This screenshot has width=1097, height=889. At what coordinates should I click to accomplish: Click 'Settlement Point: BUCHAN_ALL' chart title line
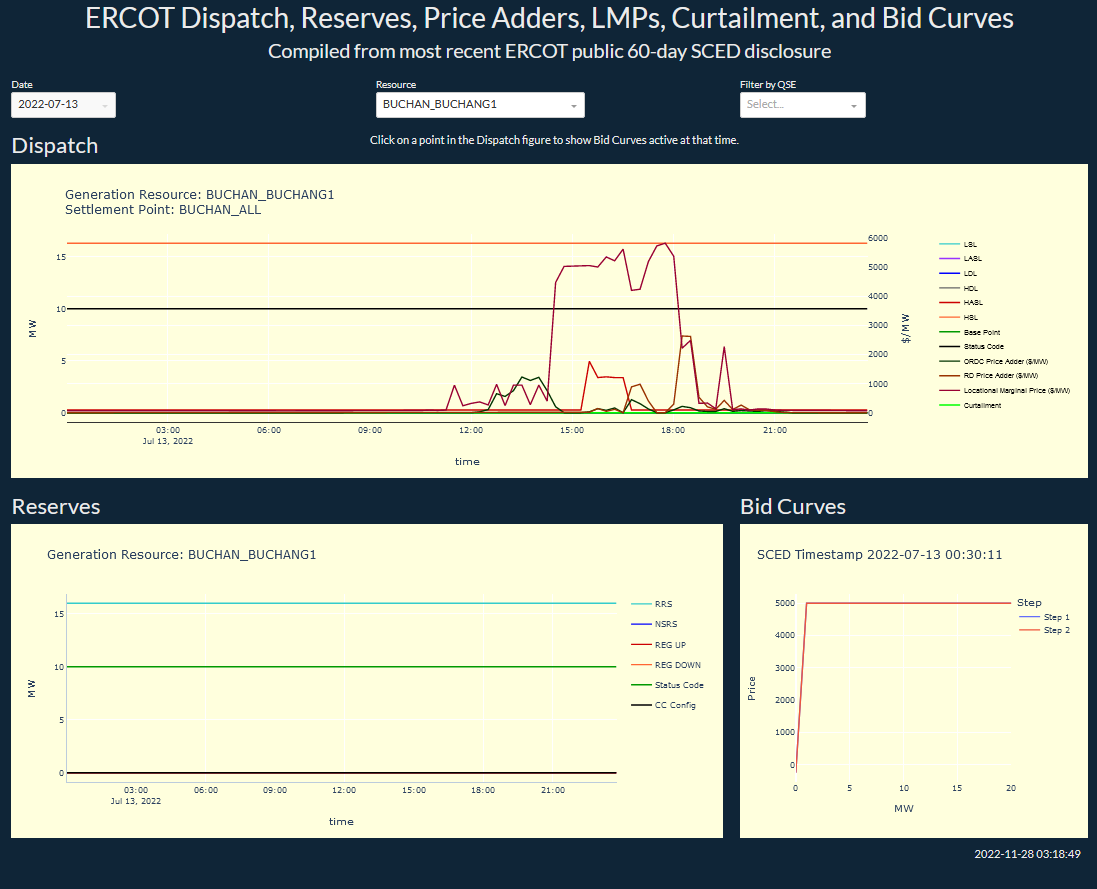click(163, 210)
